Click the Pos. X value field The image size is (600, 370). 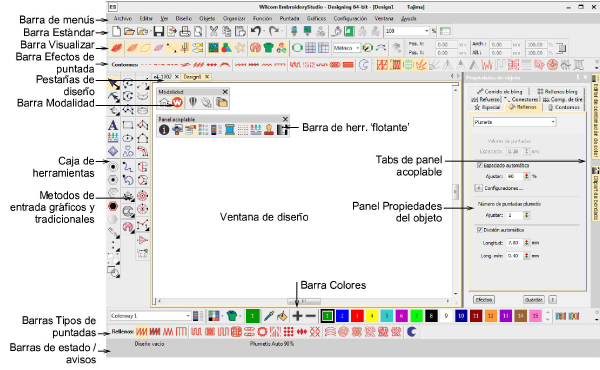446,44
